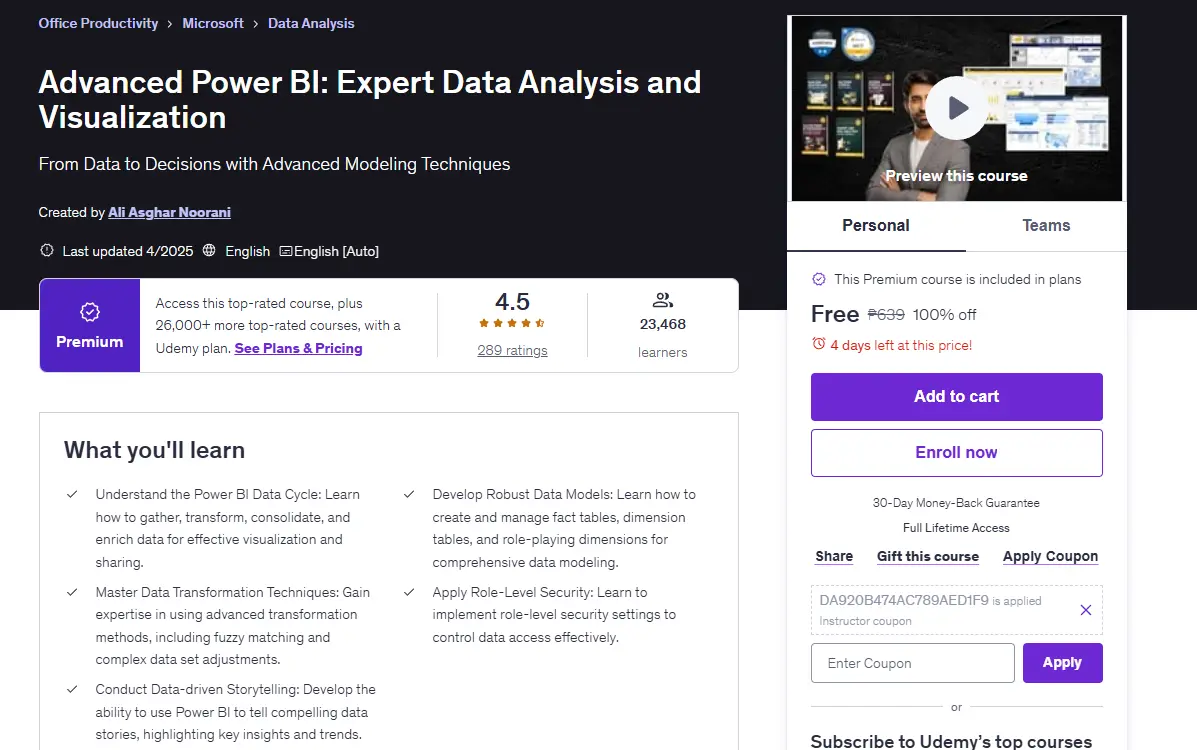Open Office Productivity breadcrumb
The width and height of the screenshot is (1197, 750).
coord(98,23)
